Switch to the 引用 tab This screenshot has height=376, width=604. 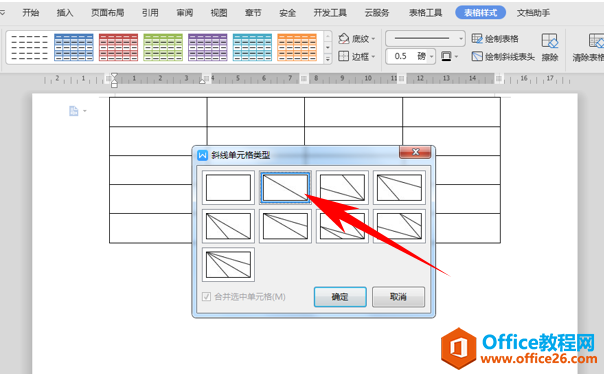(150, 13)
